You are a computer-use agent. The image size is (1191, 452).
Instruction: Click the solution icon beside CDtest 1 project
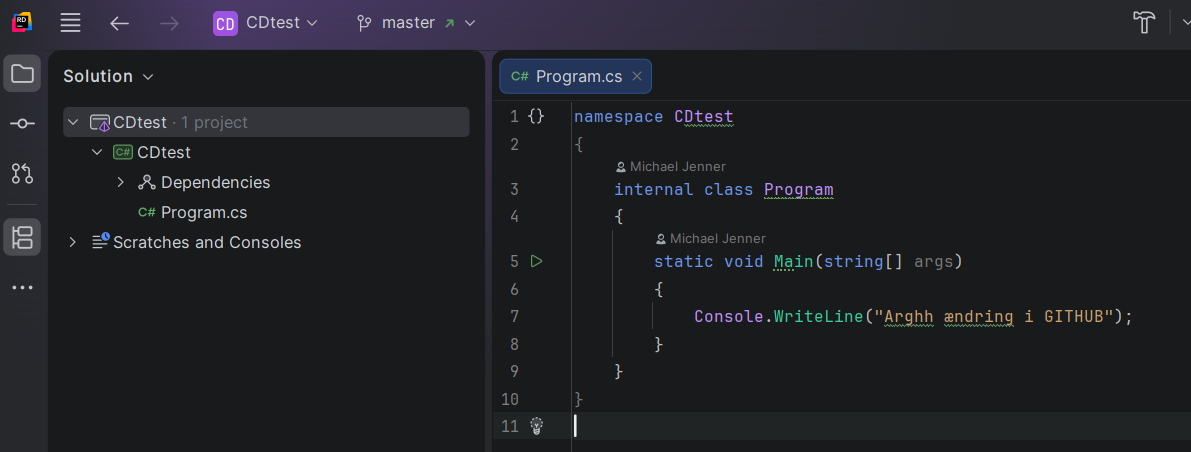[100, 122]
